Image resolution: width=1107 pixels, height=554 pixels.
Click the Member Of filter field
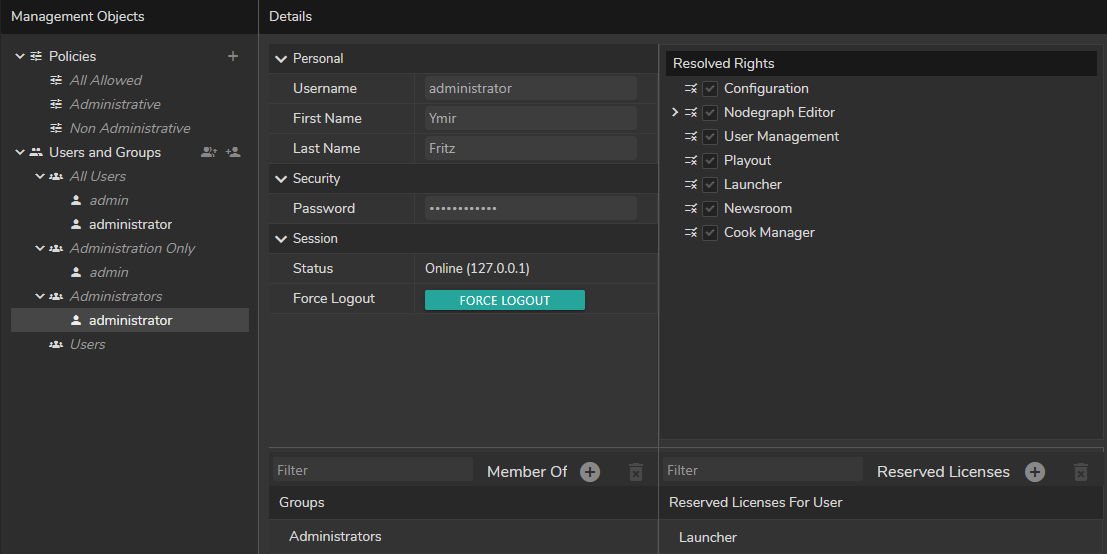[372, 470]
